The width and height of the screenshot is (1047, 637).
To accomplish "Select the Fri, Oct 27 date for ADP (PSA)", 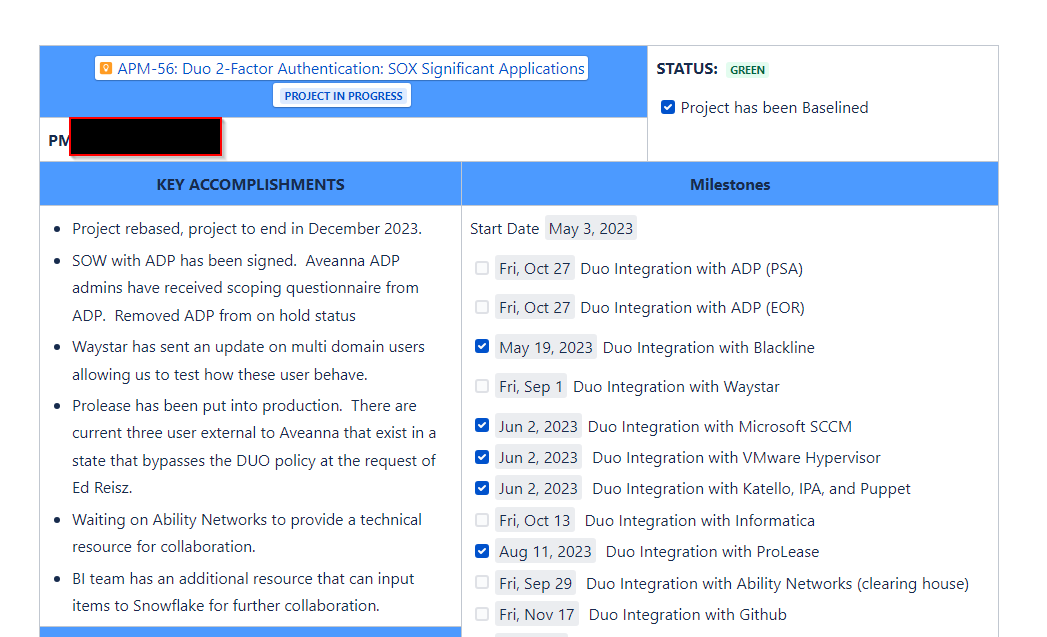I will [x=534, y=268].
